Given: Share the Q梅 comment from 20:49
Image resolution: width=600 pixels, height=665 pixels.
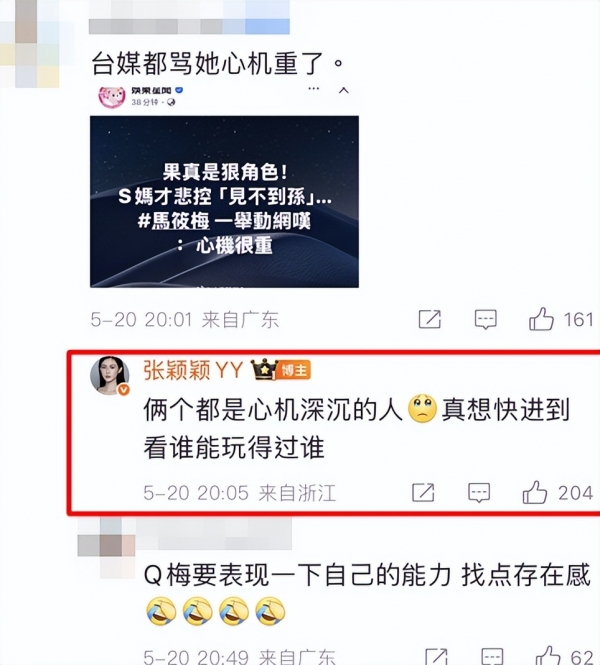Looking at the screenshot, I should [436, 656].
